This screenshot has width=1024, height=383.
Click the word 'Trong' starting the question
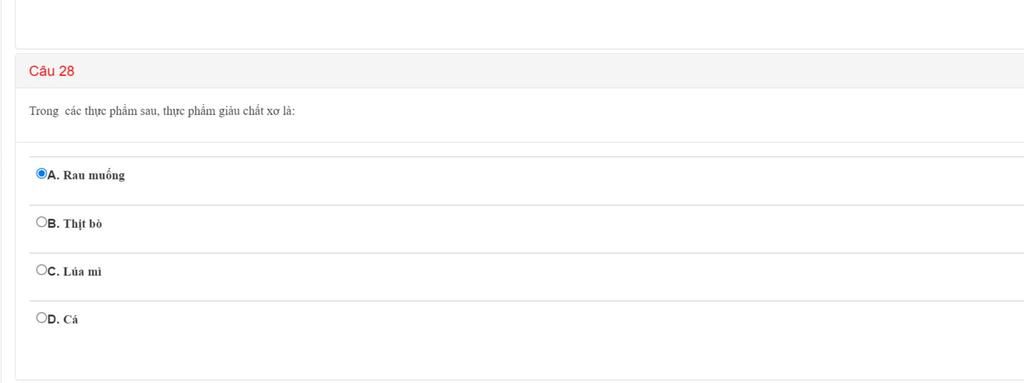(x=44, y=111)
